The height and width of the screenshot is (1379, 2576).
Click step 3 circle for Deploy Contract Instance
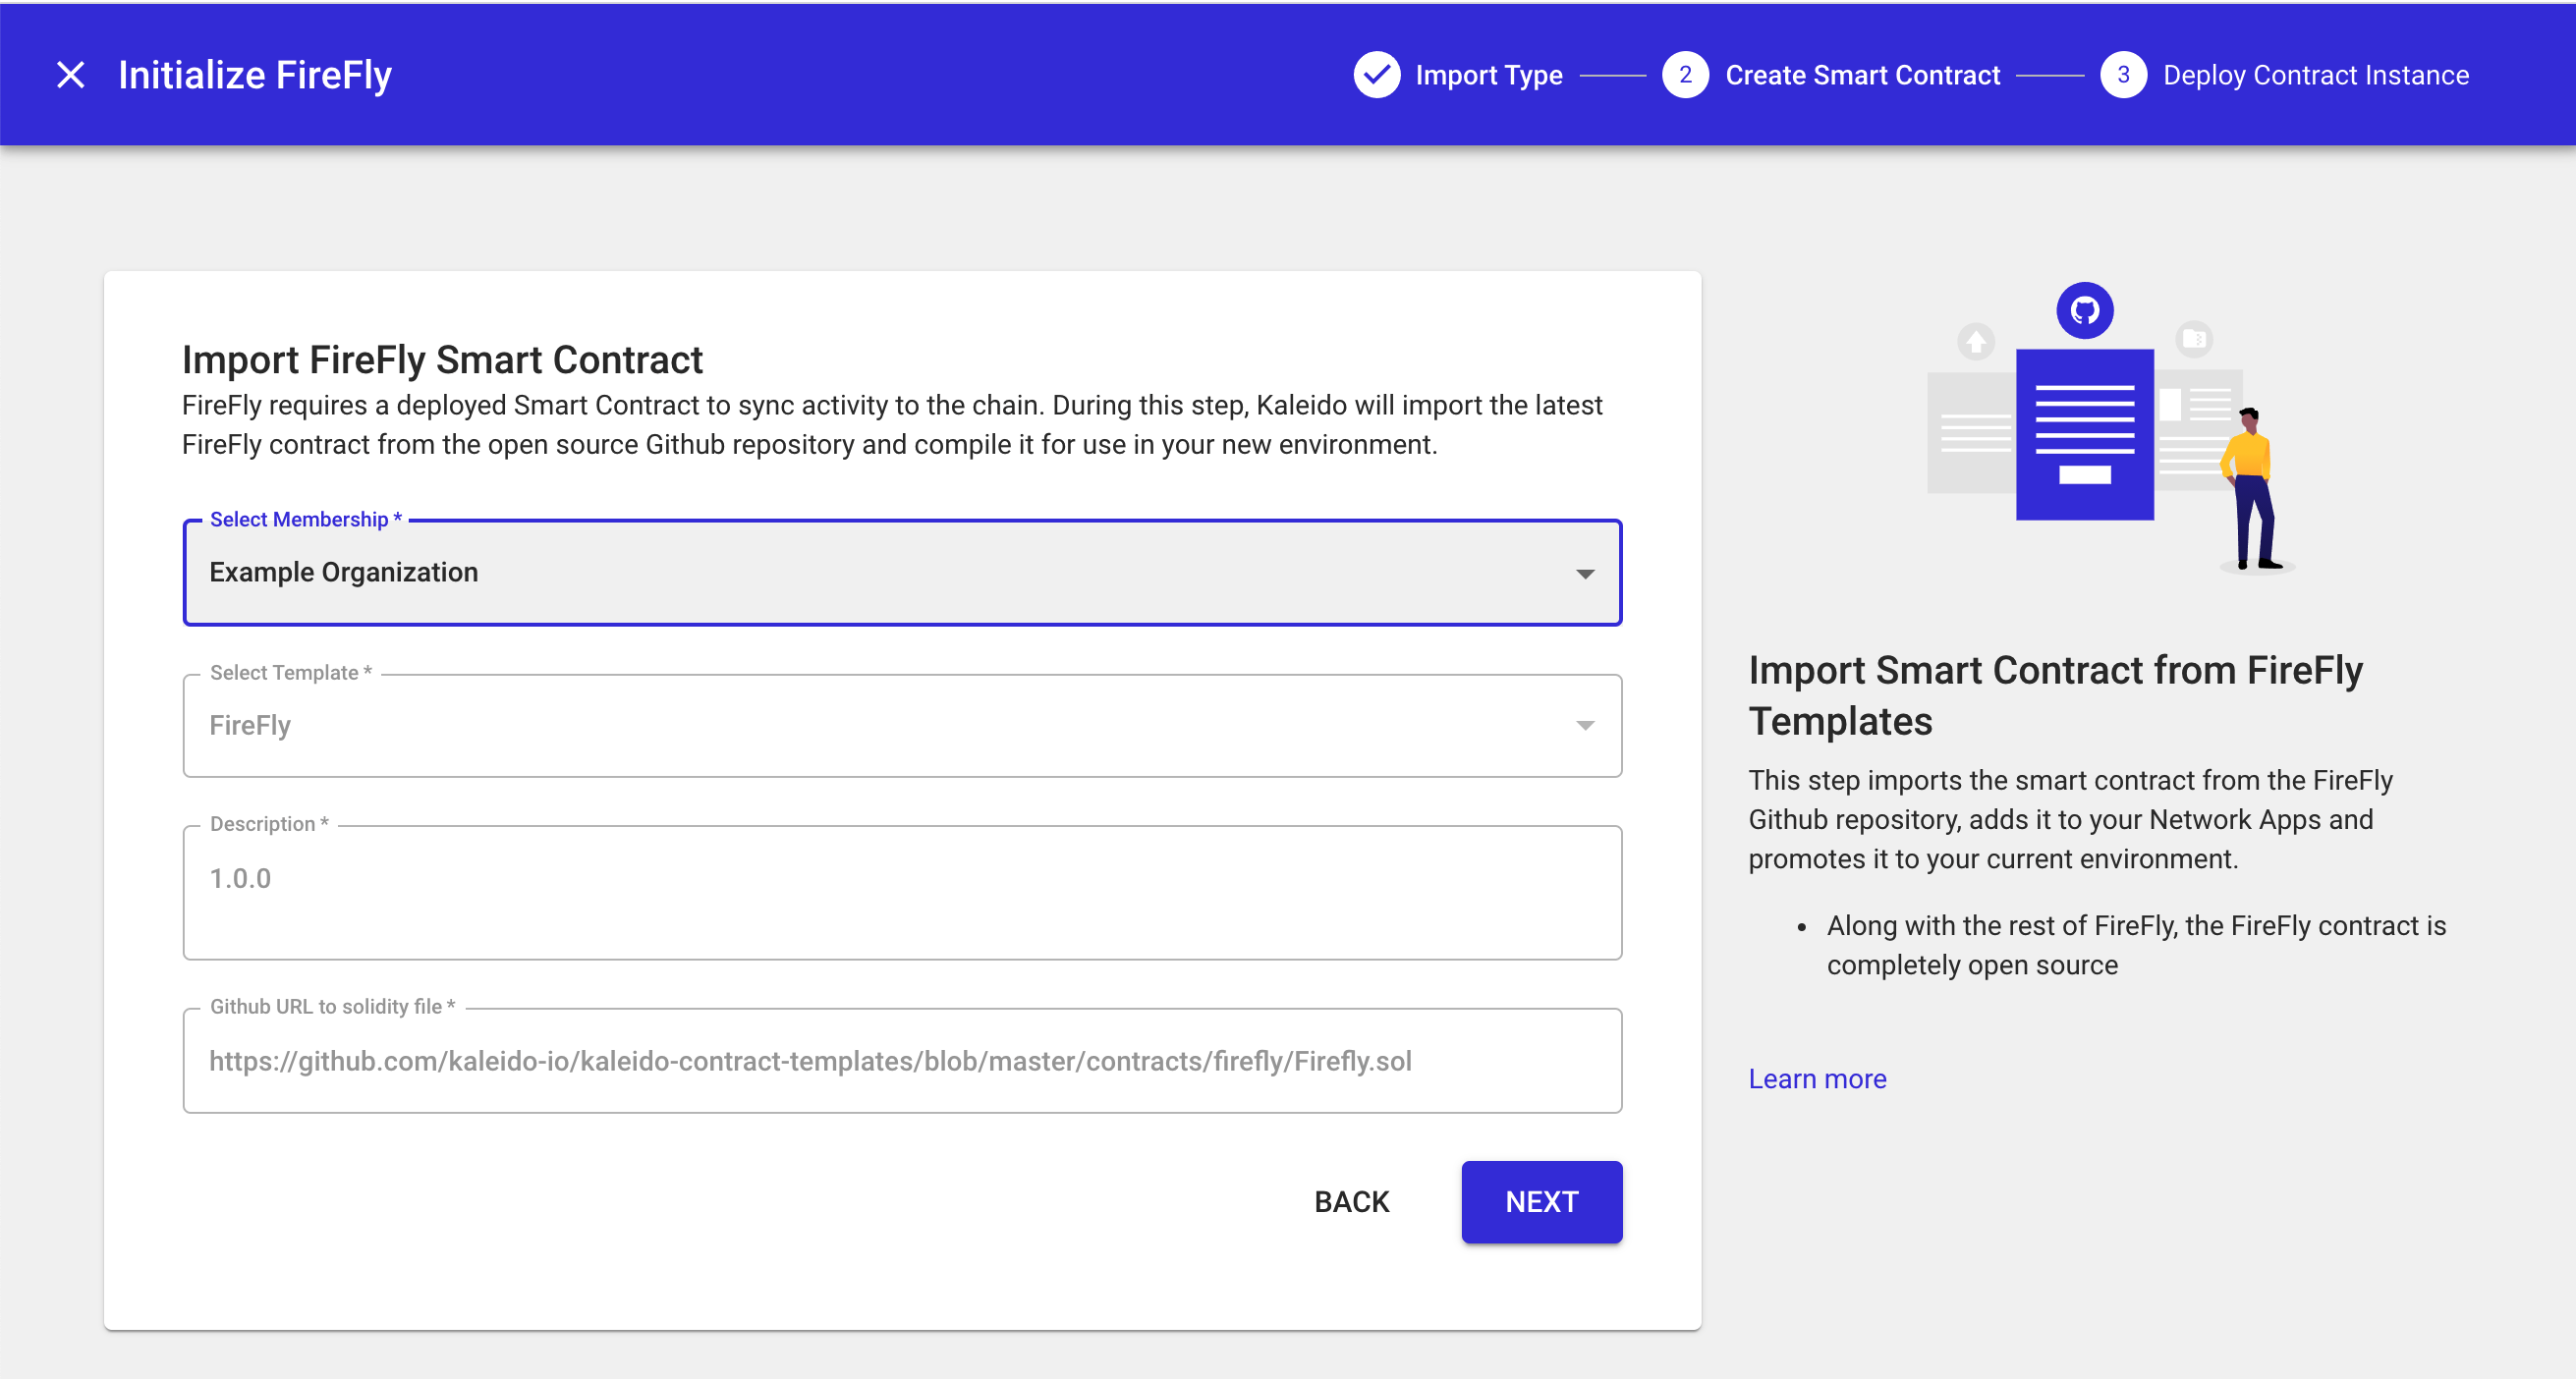2123,75
